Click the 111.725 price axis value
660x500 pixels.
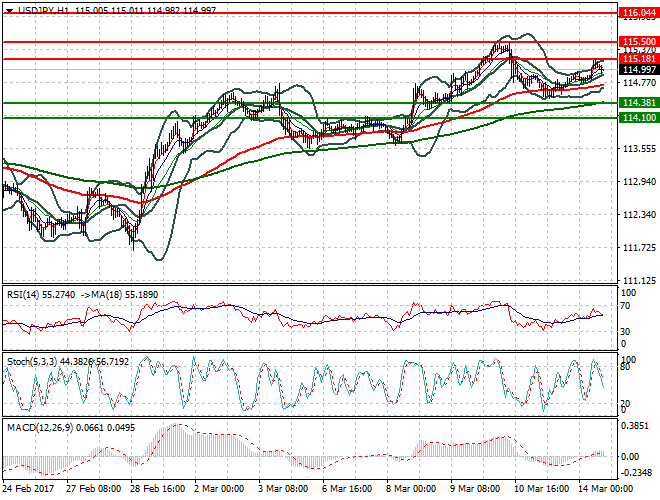tap(639, 247)
